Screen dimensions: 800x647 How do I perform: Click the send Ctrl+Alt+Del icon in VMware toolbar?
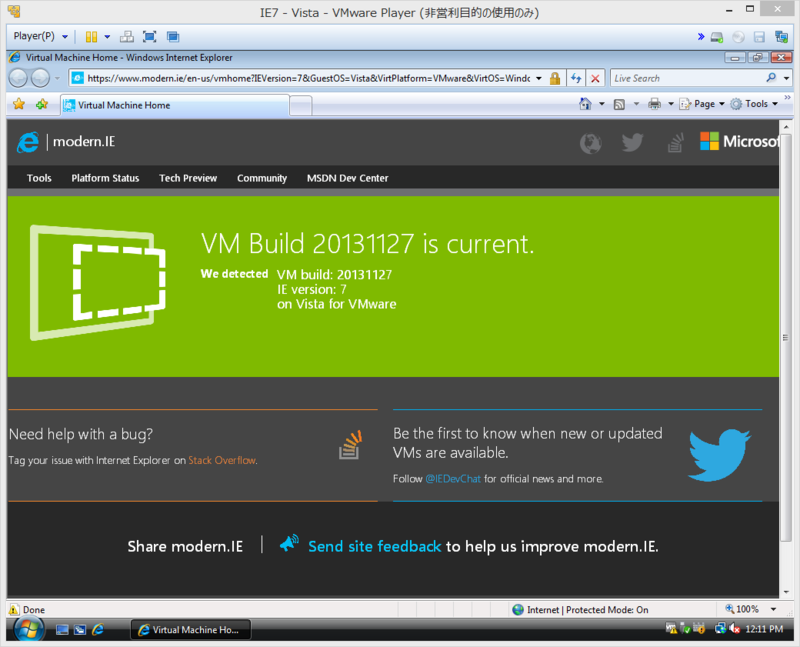[127, 37]
